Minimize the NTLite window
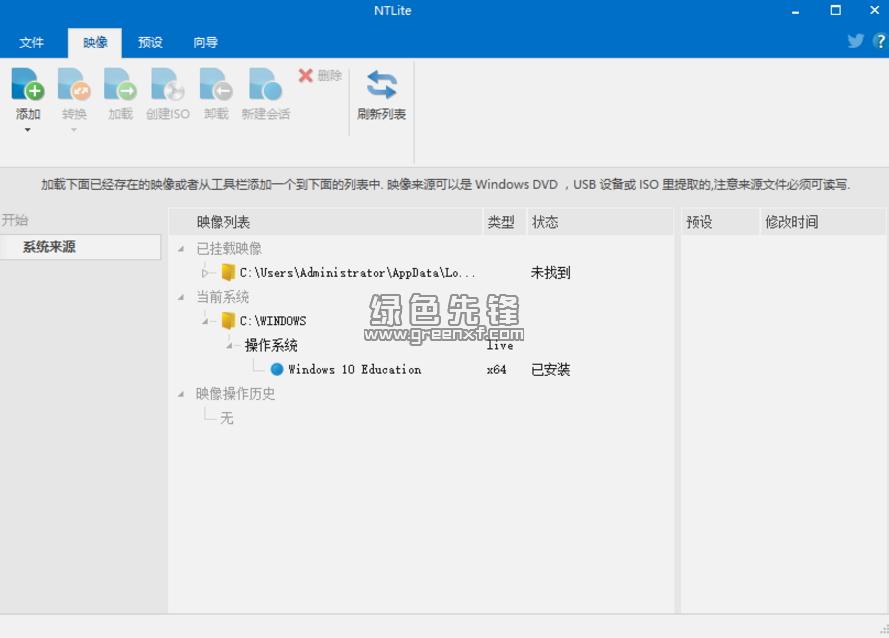The width and height of the screenshot is (889, 638). click(795, 11)
